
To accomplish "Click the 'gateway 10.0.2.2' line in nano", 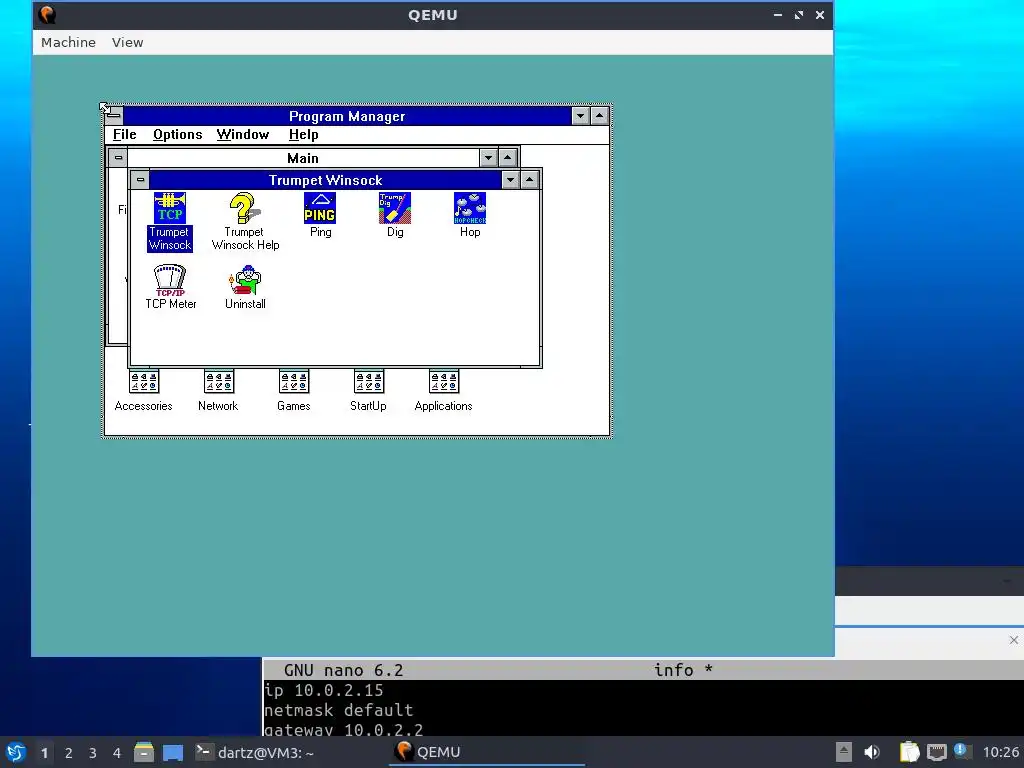I will (x=344, y=729).
